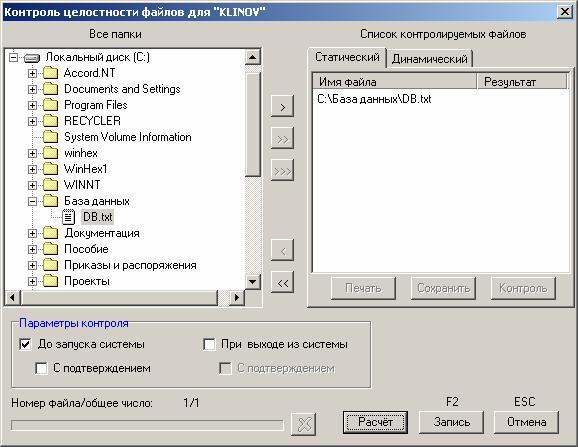Click the WINNT folder icon
Viewport: 578px width, 447px height.
pos(51,185)
